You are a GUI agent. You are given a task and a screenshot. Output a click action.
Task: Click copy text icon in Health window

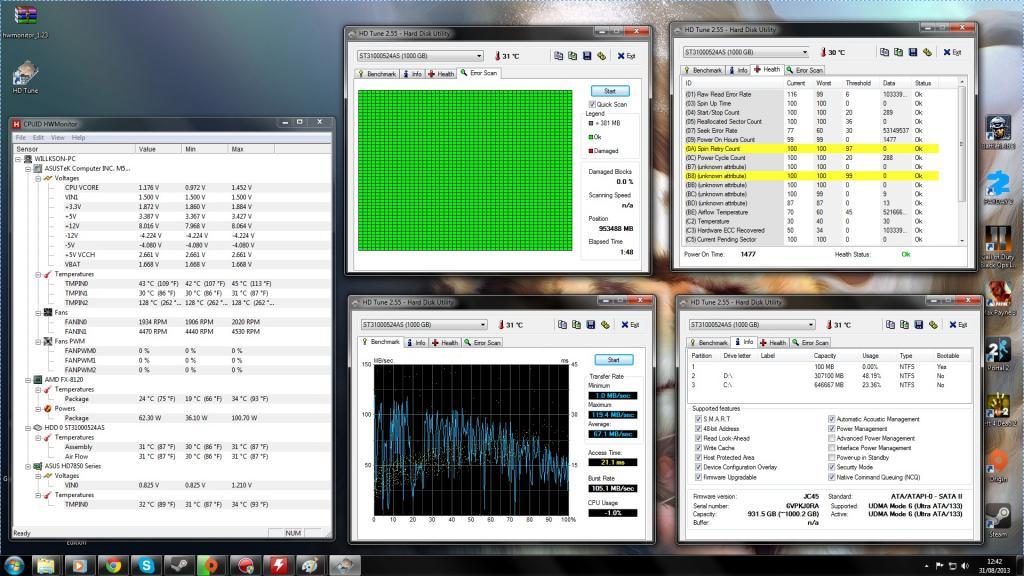click(884, 52)
